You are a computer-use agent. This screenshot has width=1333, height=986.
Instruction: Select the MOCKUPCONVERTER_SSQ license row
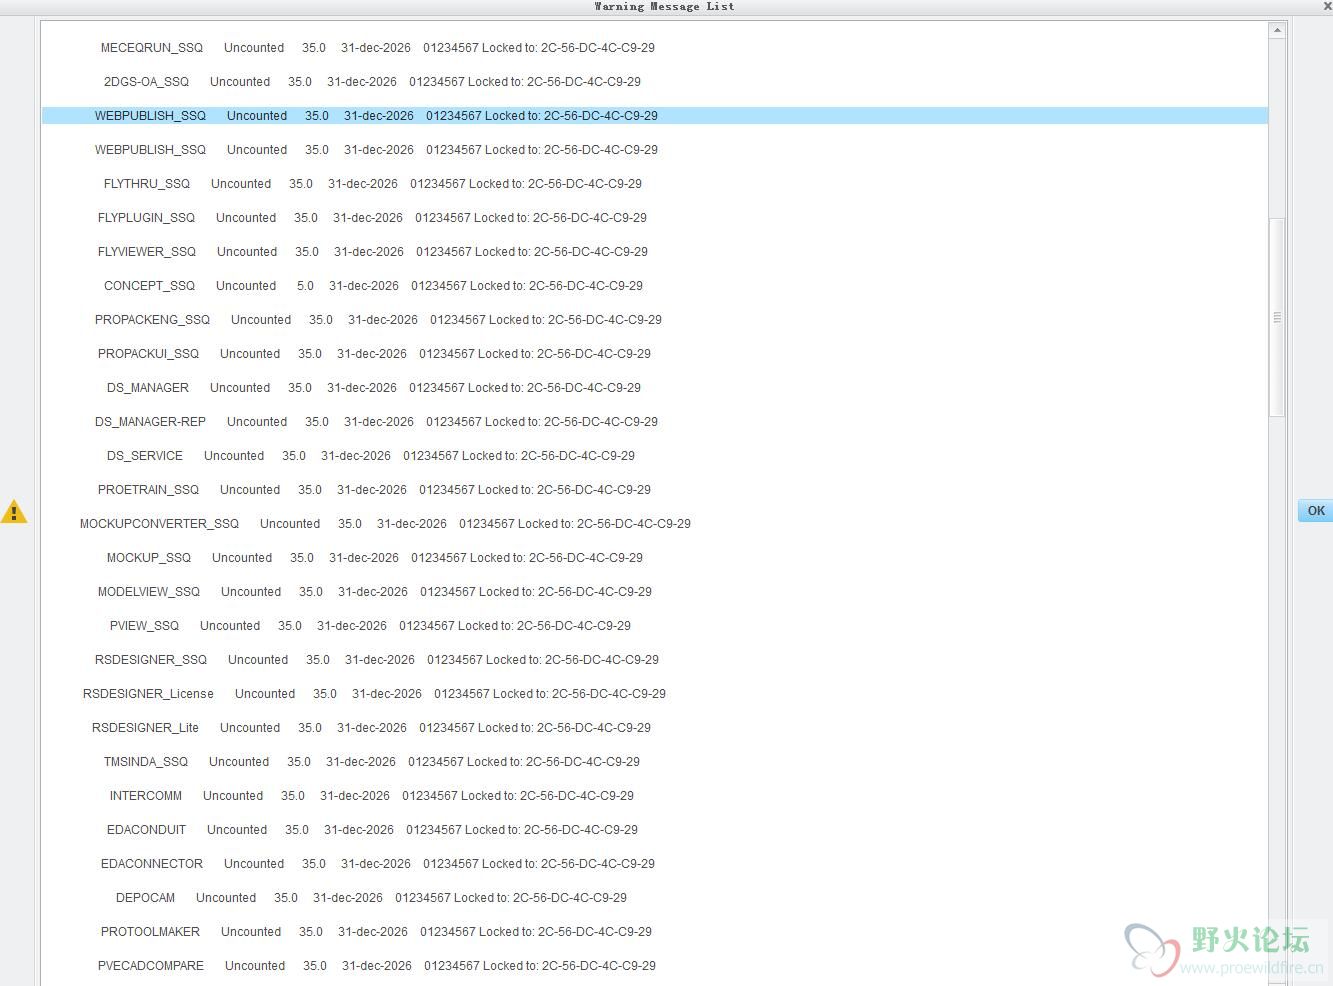pos(655,524)
